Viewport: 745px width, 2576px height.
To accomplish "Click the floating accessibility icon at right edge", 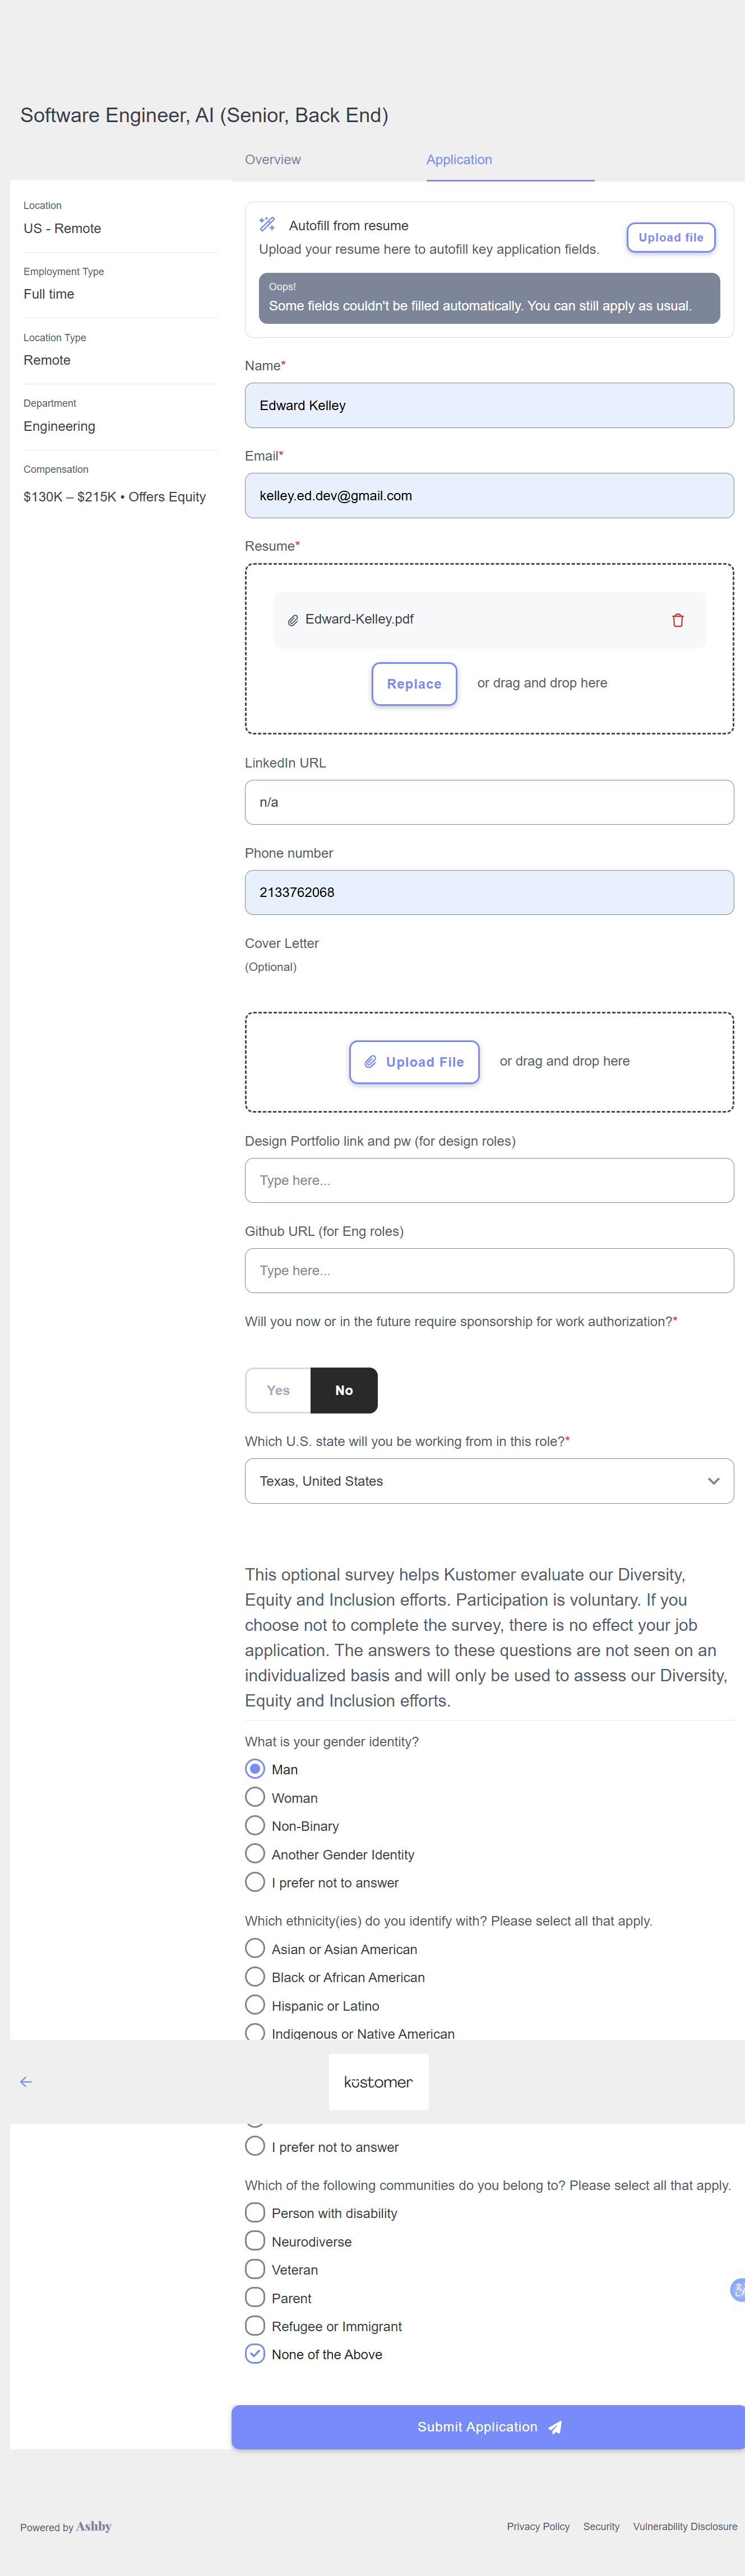I will (738, 2289).
